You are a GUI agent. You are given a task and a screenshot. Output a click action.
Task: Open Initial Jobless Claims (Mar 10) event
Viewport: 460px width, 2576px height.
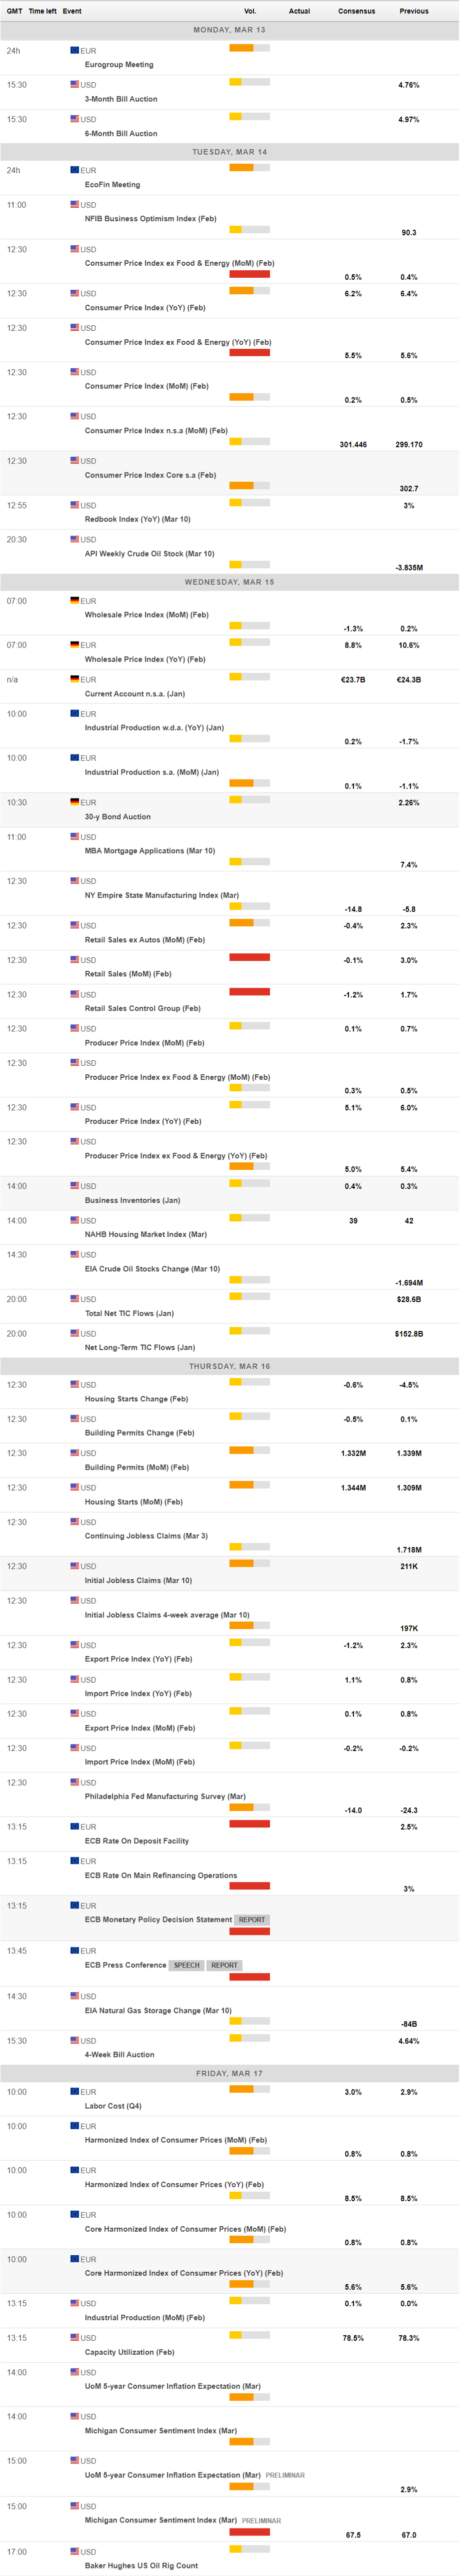(x=138, y=1580)
